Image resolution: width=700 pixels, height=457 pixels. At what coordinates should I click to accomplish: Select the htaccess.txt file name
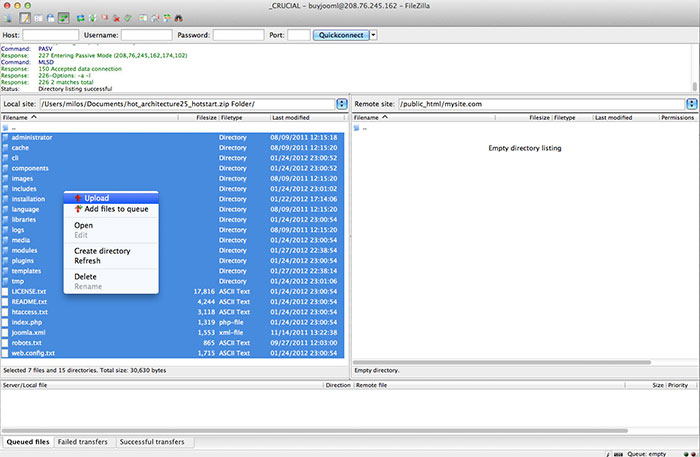(x=30, y=312)
